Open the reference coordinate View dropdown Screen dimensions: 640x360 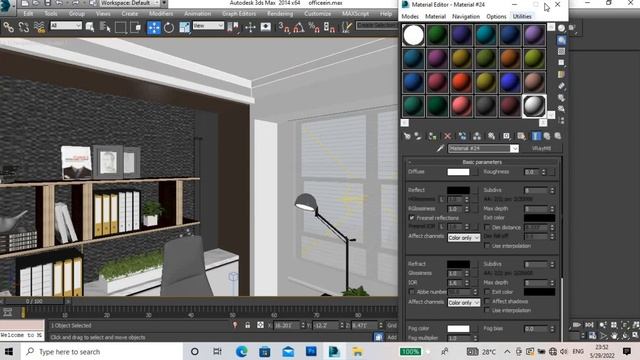[208, 26]
